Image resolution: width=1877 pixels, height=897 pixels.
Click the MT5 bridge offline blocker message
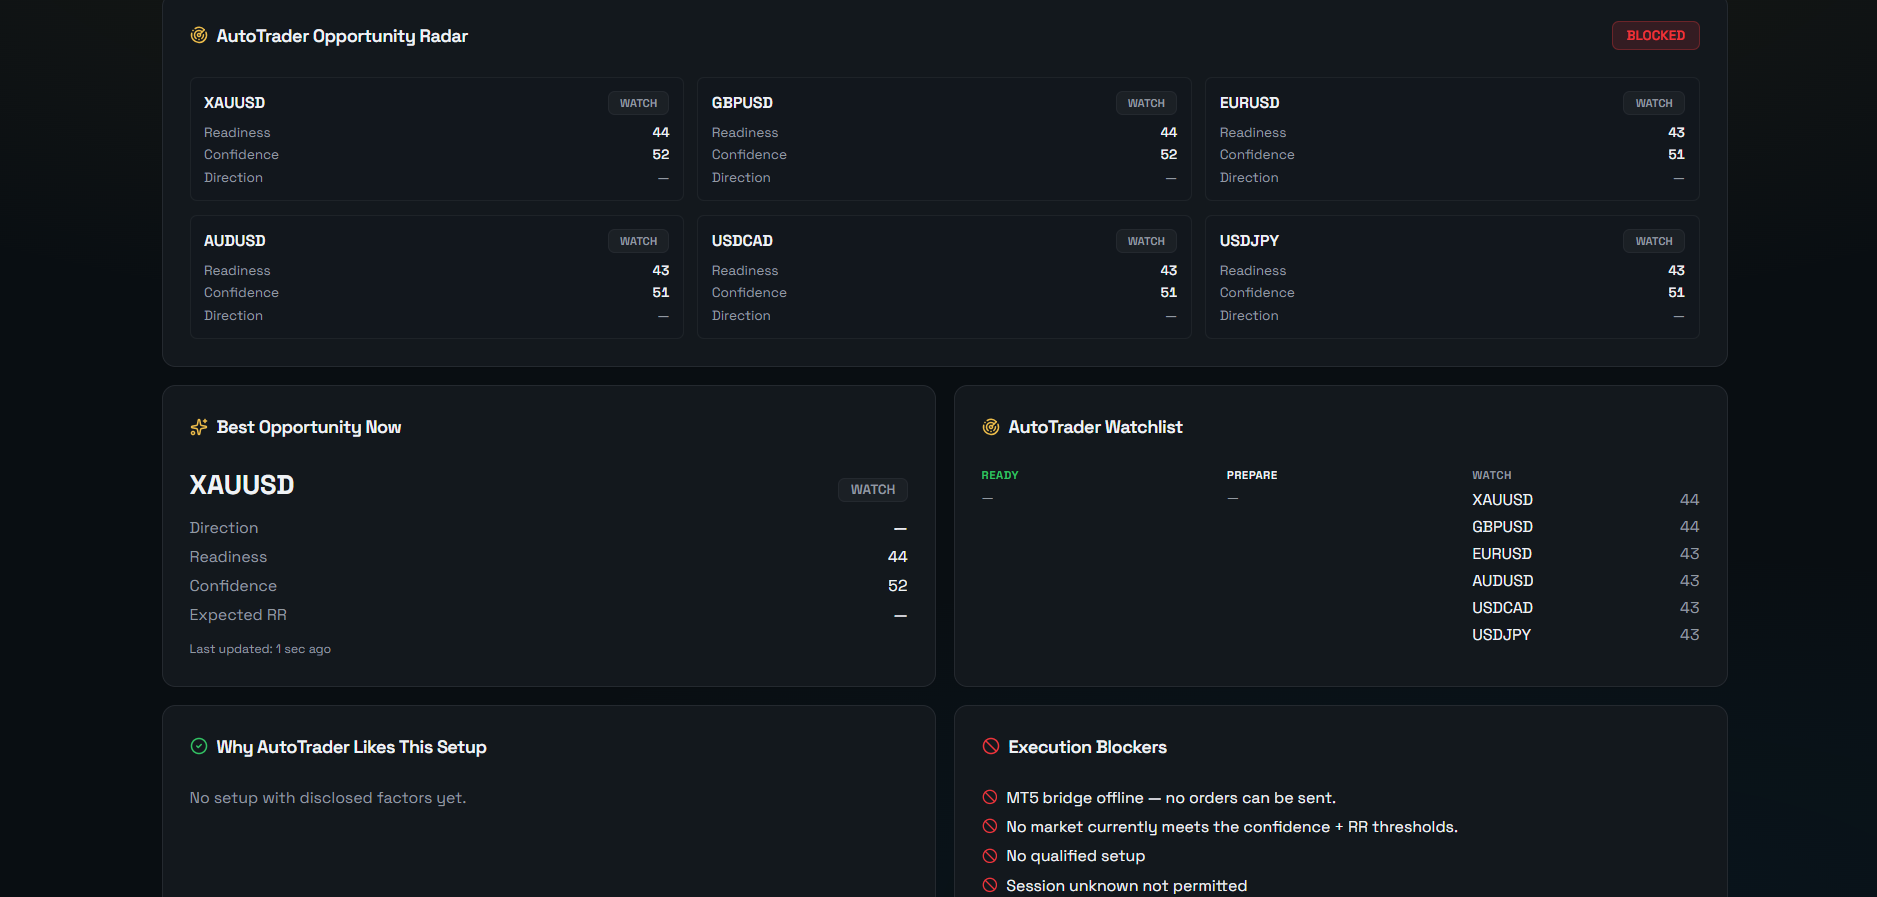(x=1171, y=798)
